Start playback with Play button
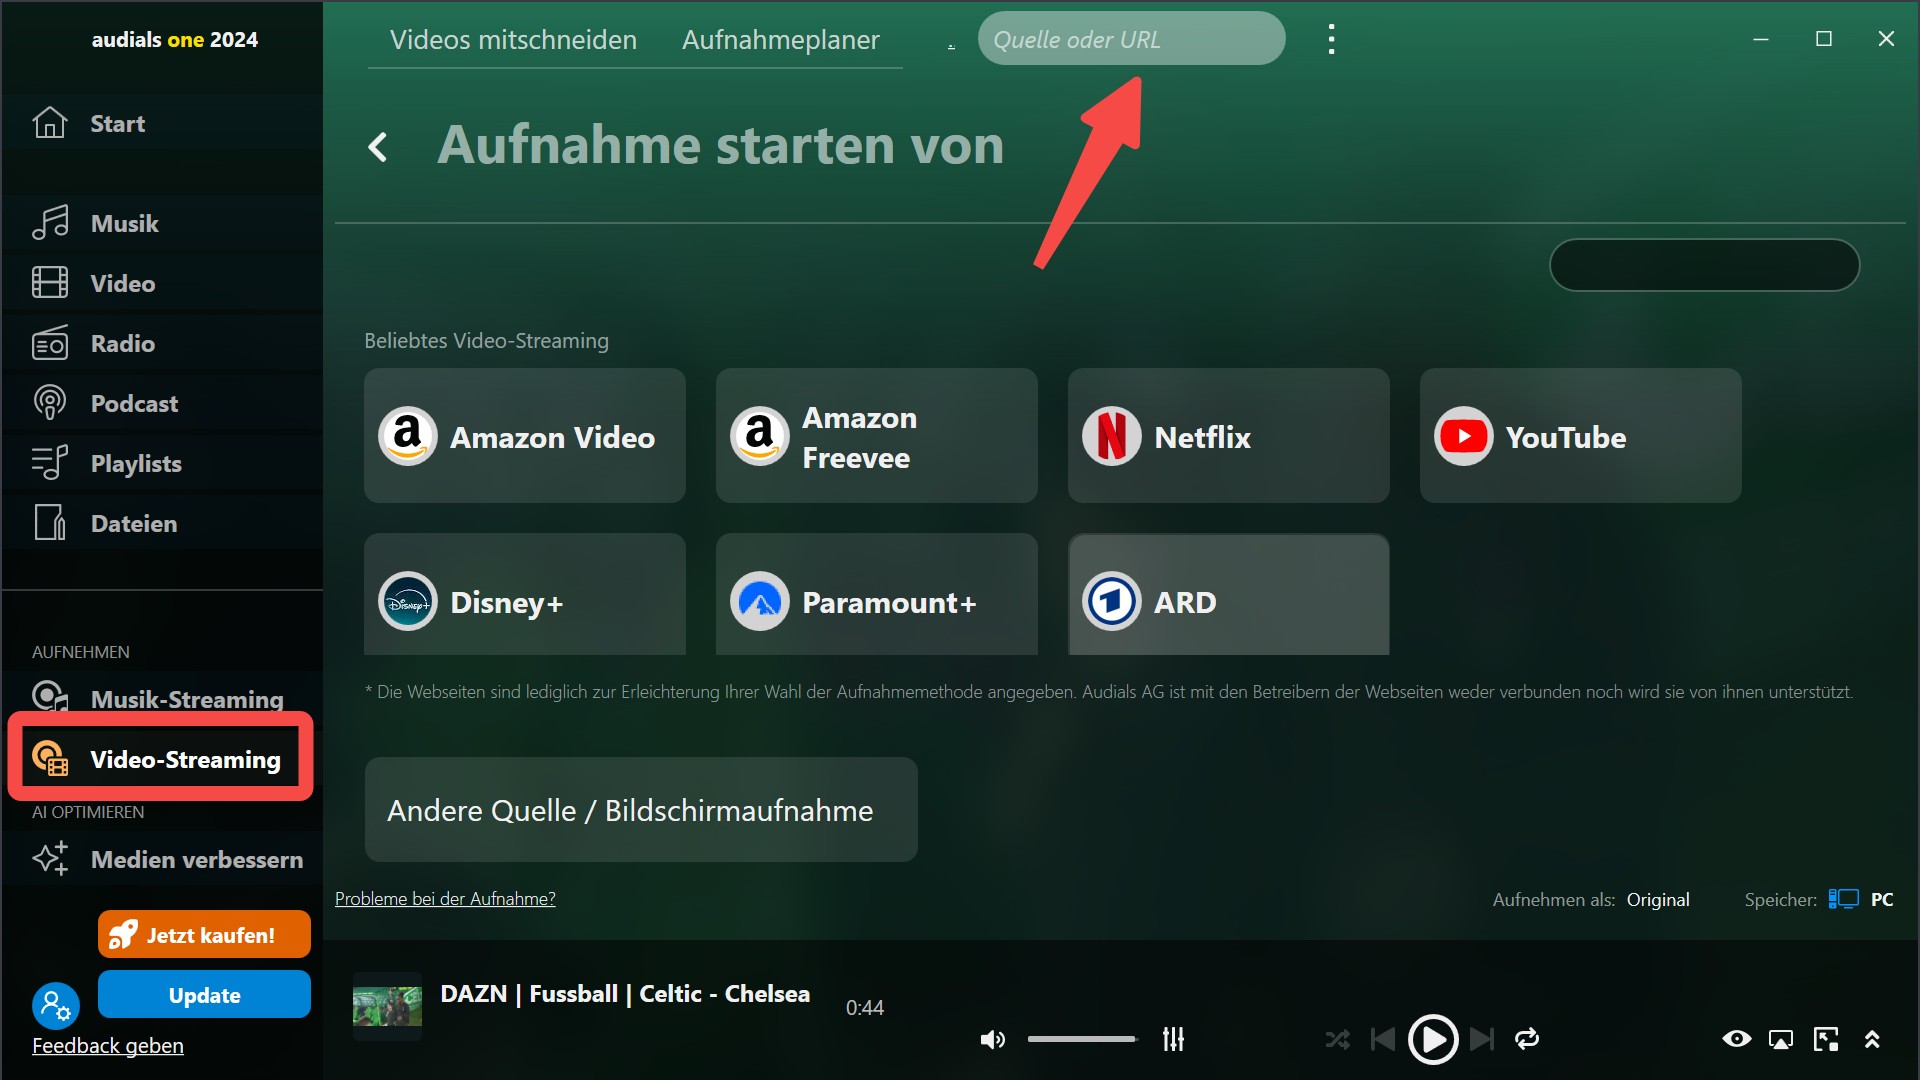The image size is (1920, 1080). click(x=1432, y=1040)
